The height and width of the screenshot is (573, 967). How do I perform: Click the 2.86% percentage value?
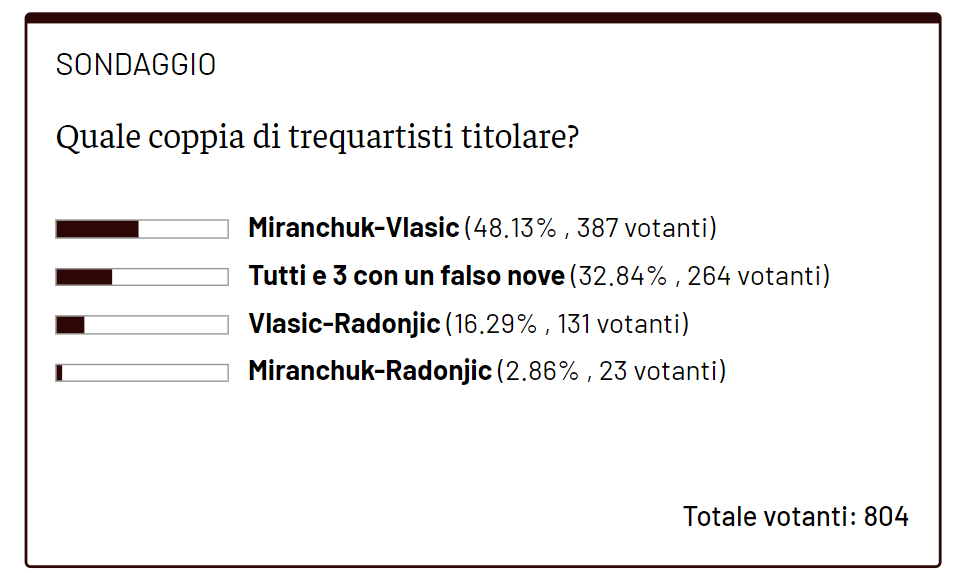[541, 372]
